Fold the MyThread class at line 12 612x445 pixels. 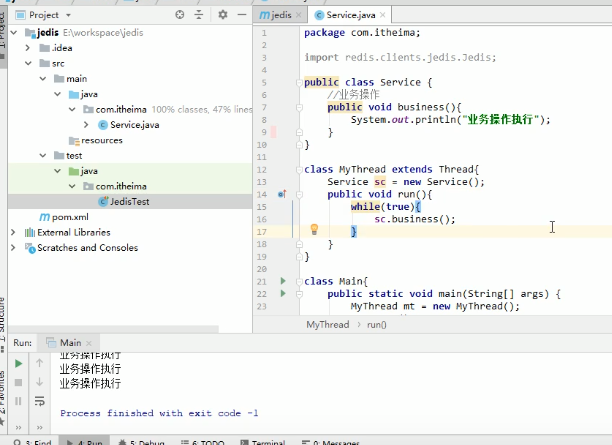299,169
